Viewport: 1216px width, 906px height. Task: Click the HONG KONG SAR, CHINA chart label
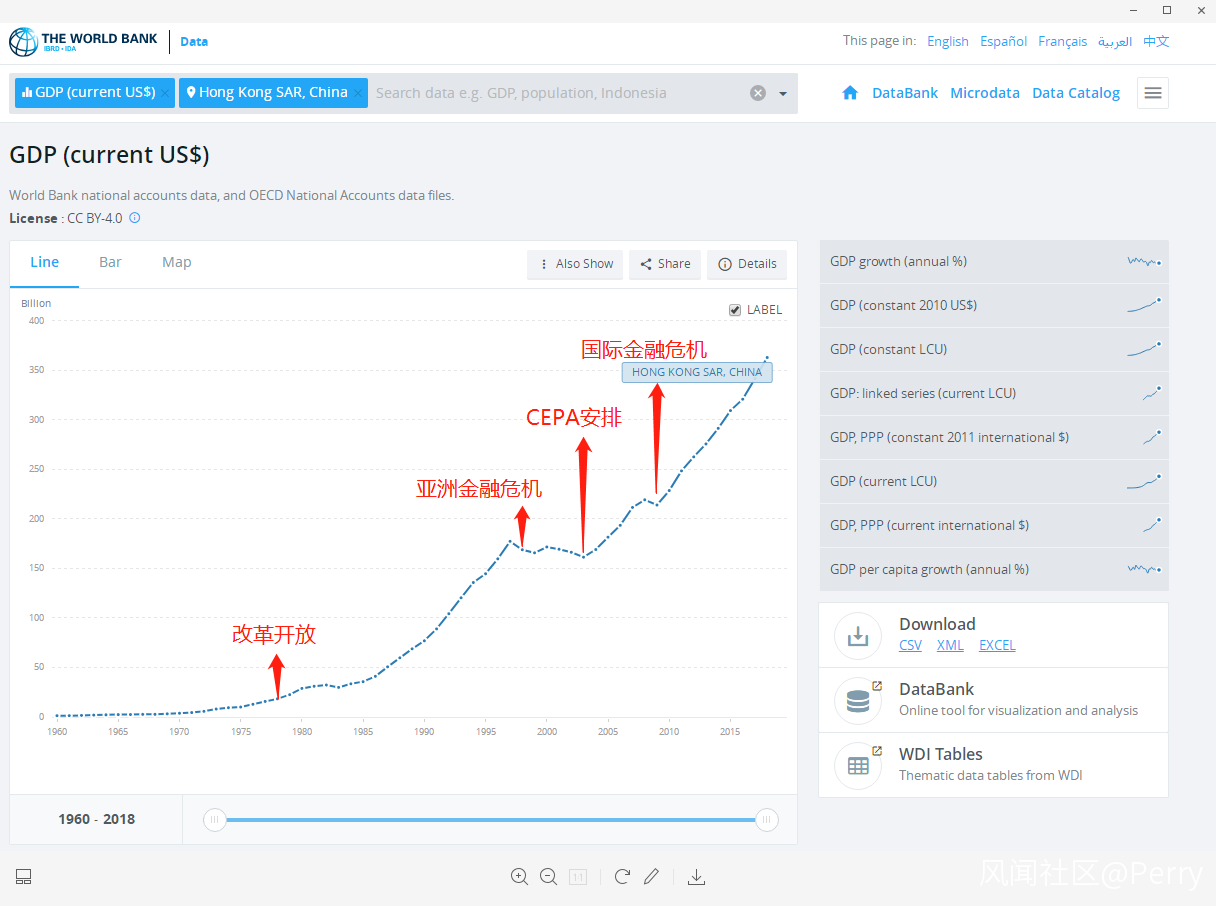click(697, 372)
